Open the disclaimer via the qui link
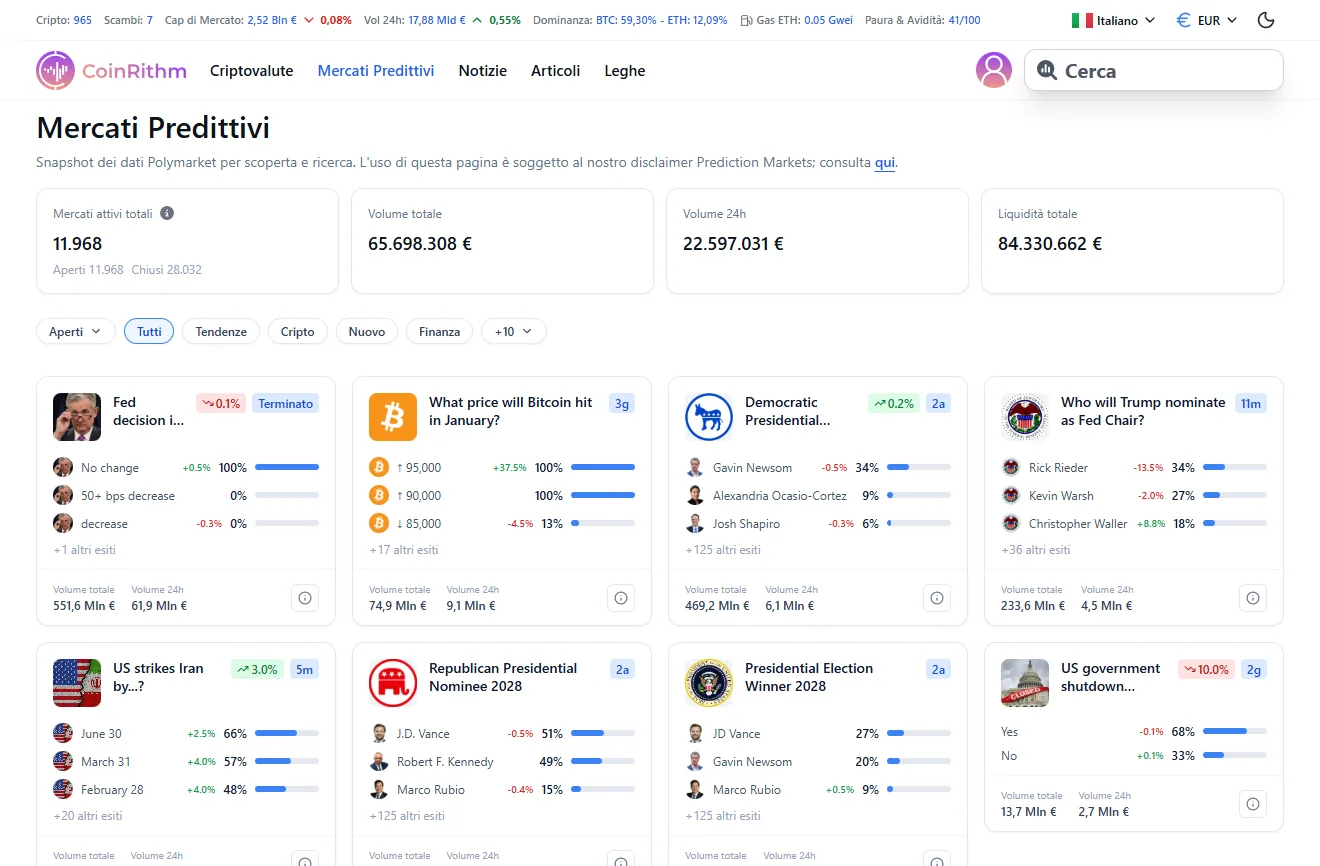The image size is (1320, 866). (x=884, y=162)
